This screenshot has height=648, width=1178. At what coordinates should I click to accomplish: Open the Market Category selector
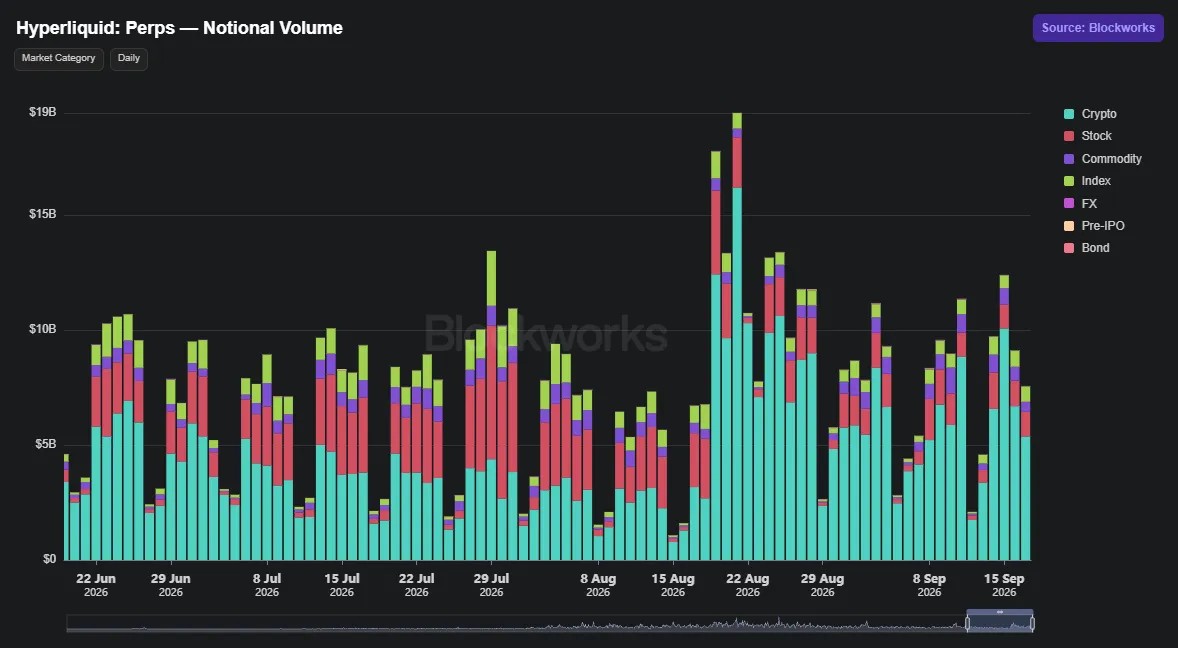(x=59, y=59)
